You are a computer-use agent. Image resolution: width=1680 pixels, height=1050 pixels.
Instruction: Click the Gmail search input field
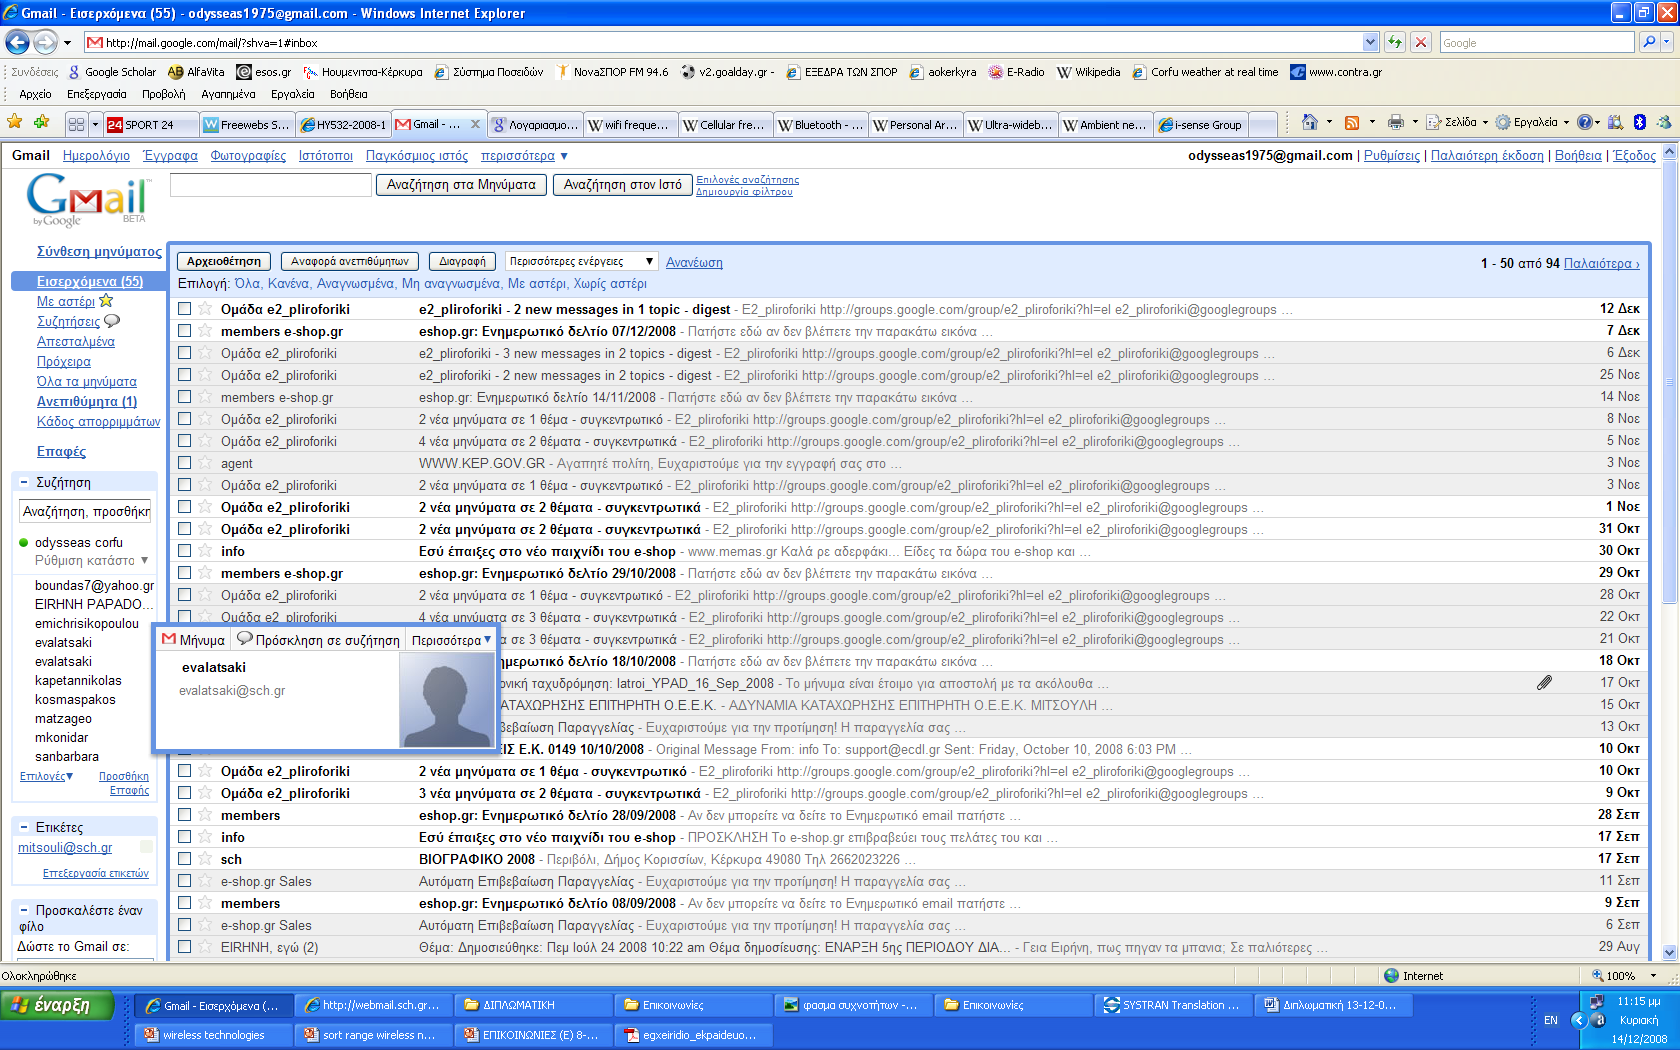click(270, 185)
